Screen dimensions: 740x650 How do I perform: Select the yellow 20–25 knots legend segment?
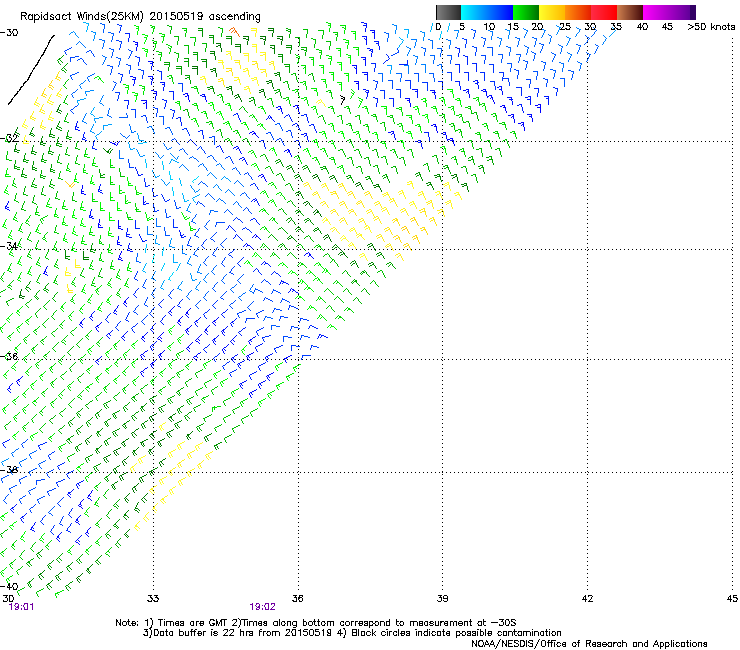[x=552, y=12]
